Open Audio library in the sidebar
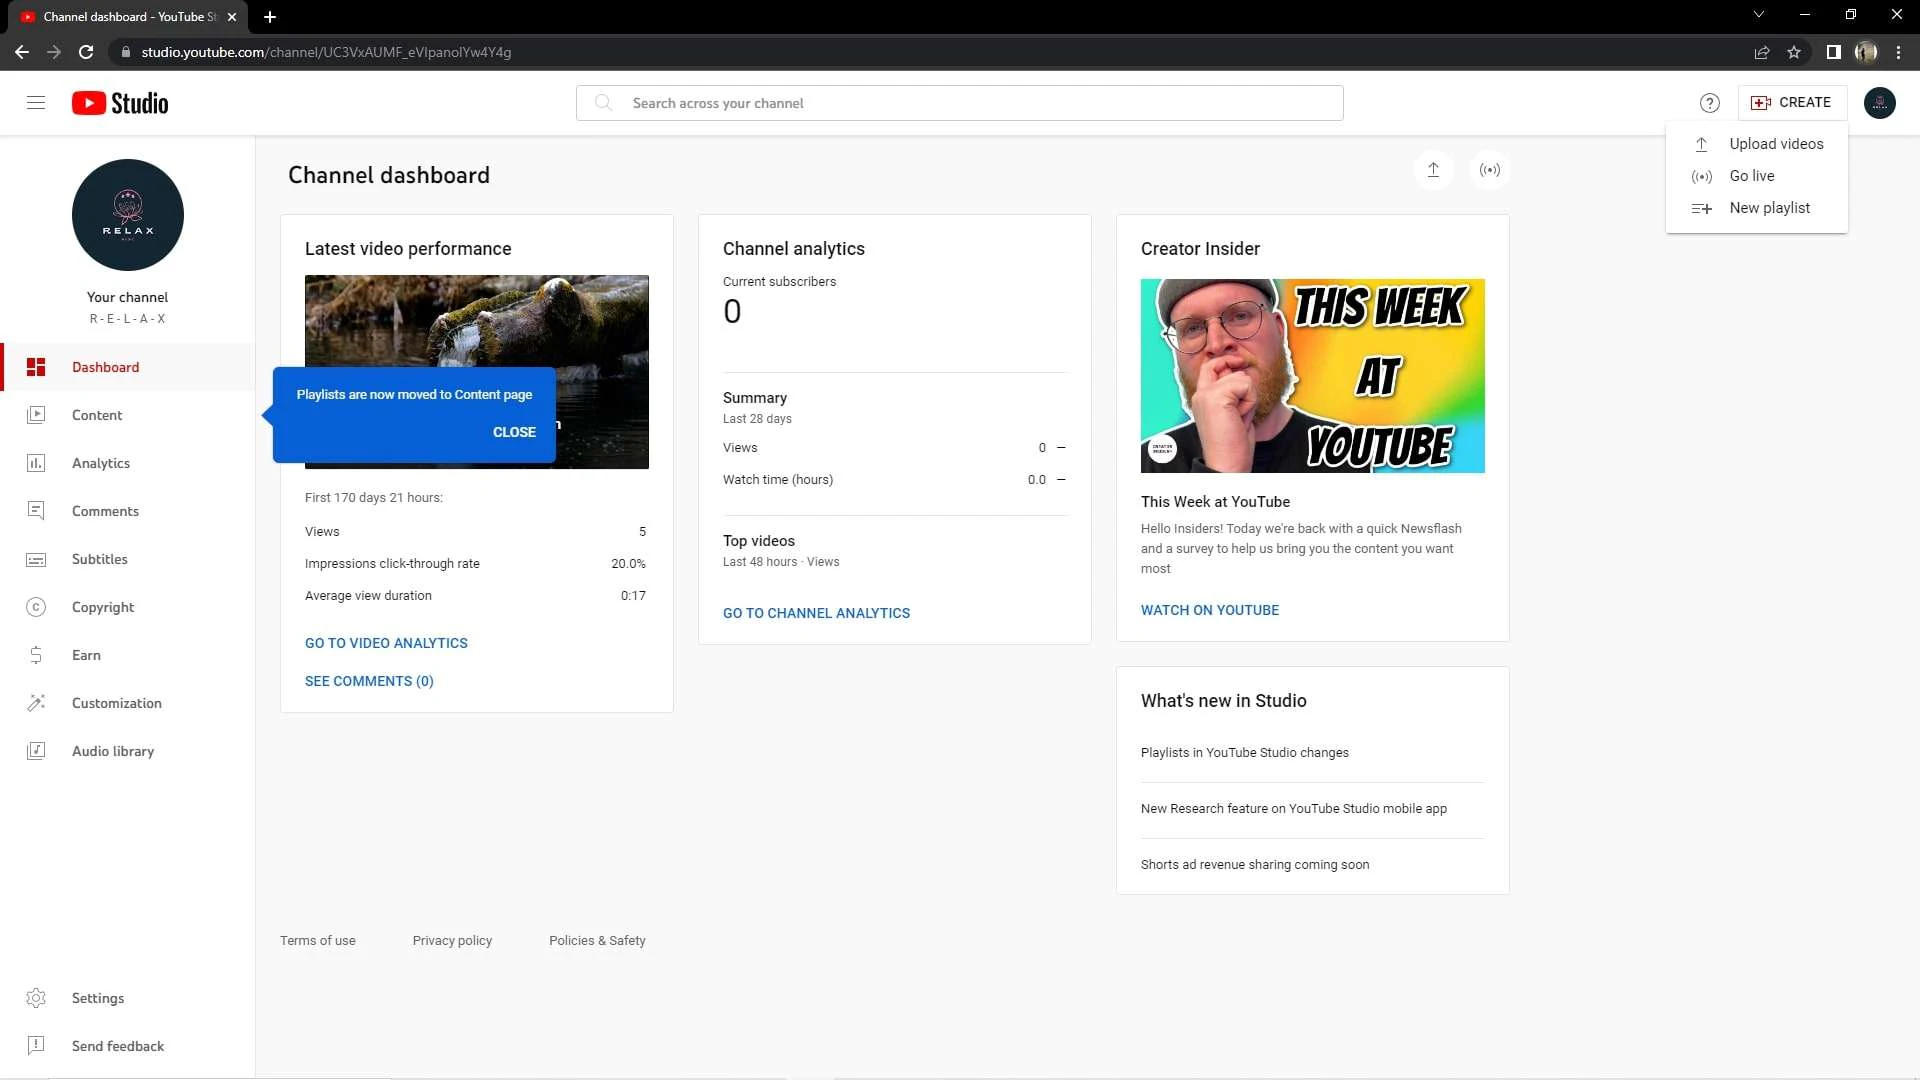This screenshot has height=1080, width=1920. tap(112, 751)
